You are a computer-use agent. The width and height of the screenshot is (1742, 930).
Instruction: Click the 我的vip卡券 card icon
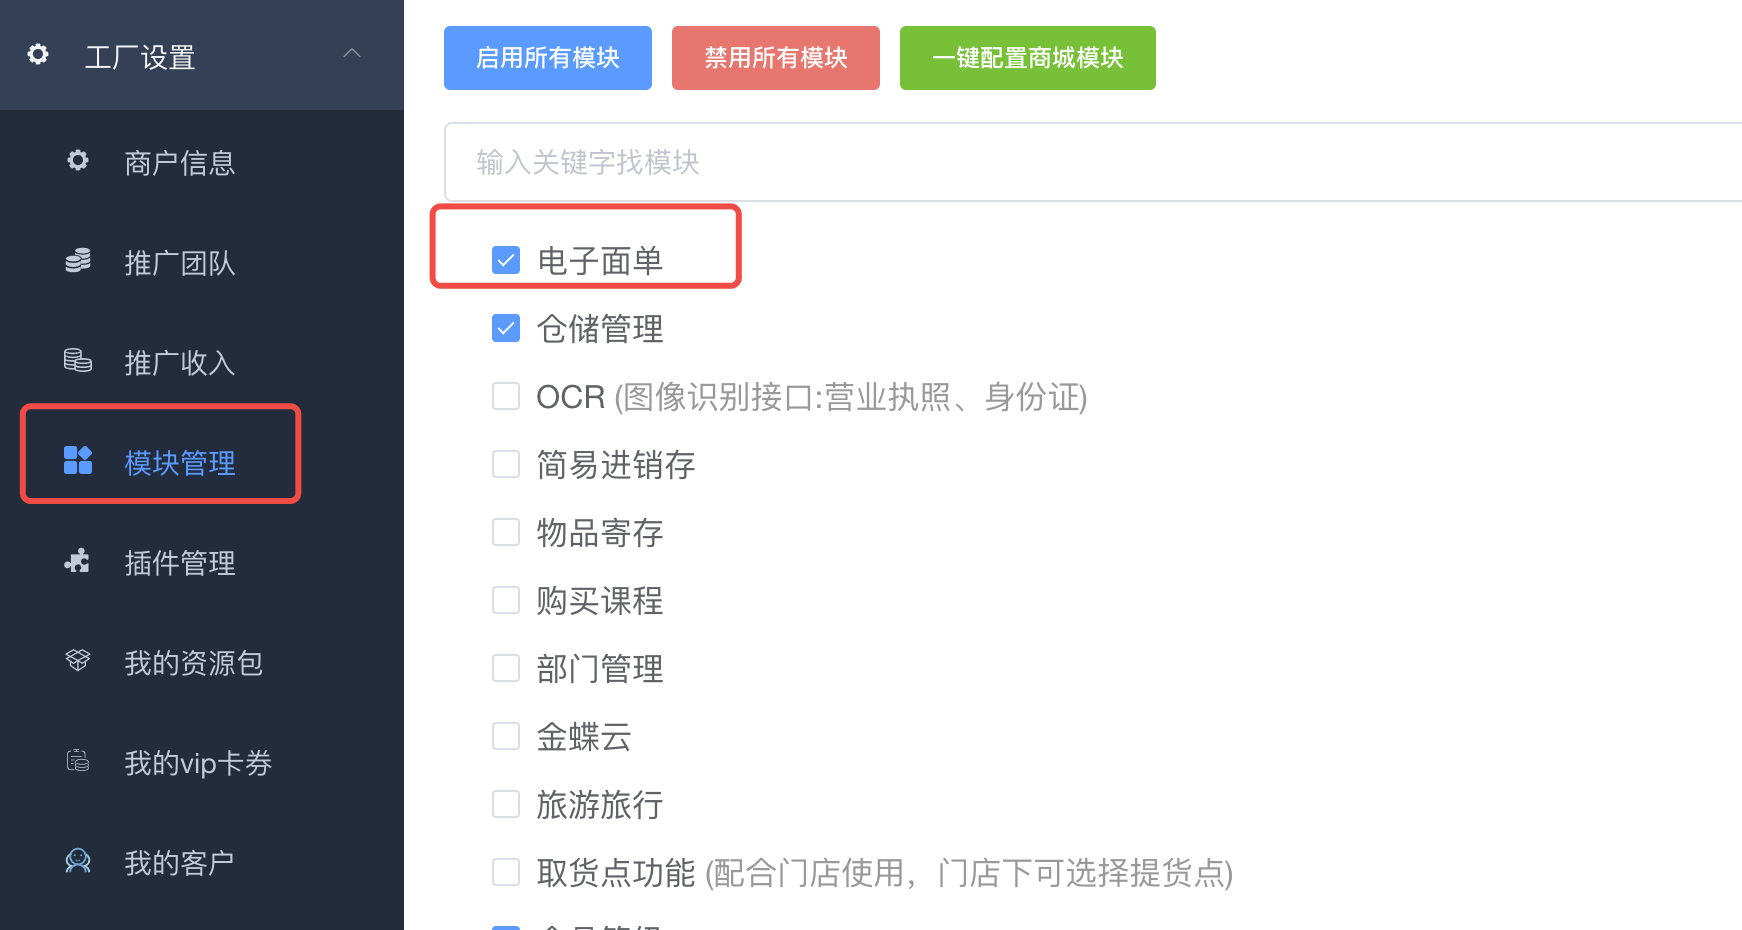(78, 761)
